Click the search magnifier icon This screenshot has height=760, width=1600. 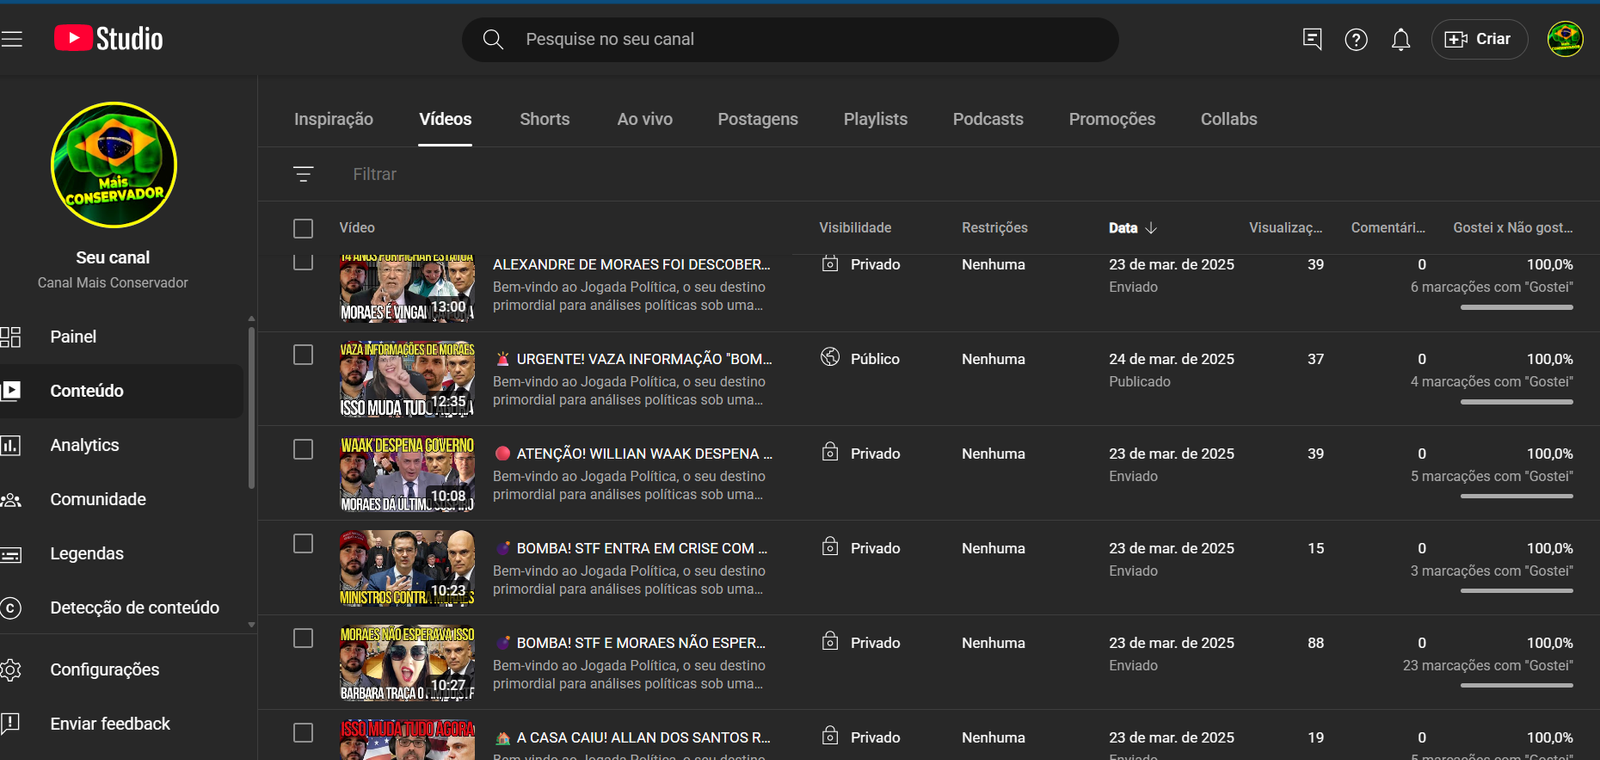pyautogui.click(x=493, y=39)
